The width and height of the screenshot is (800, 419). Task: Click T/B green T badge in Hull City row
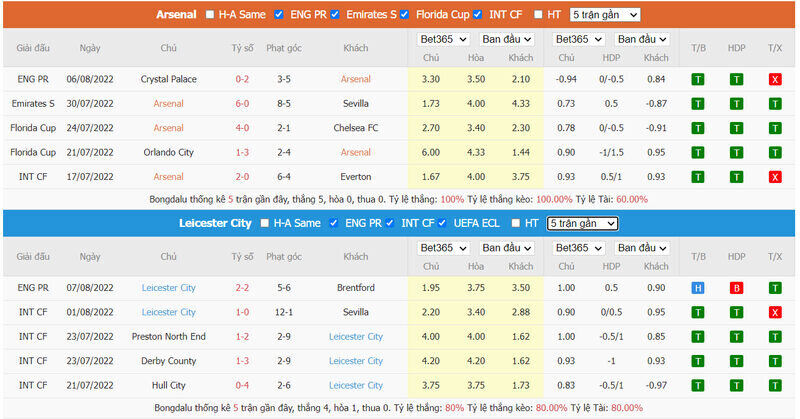point(697,386)
